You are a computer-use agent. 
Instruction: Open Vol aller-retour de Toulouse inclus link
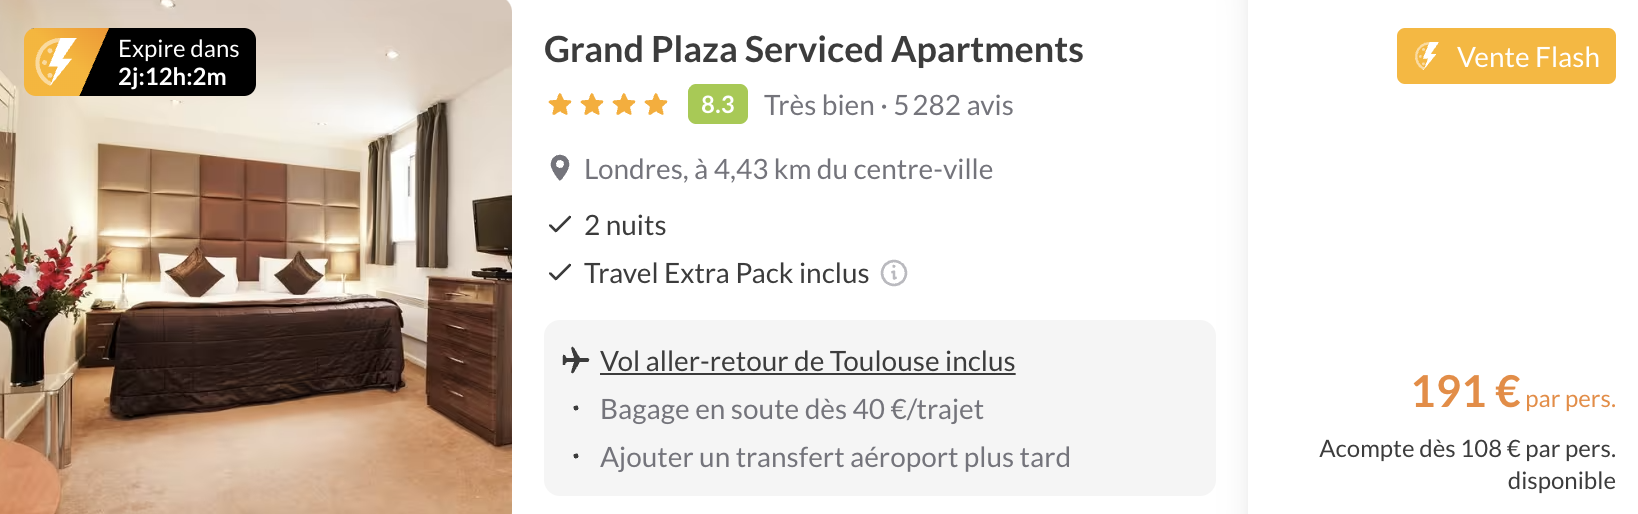pos(807,361)
